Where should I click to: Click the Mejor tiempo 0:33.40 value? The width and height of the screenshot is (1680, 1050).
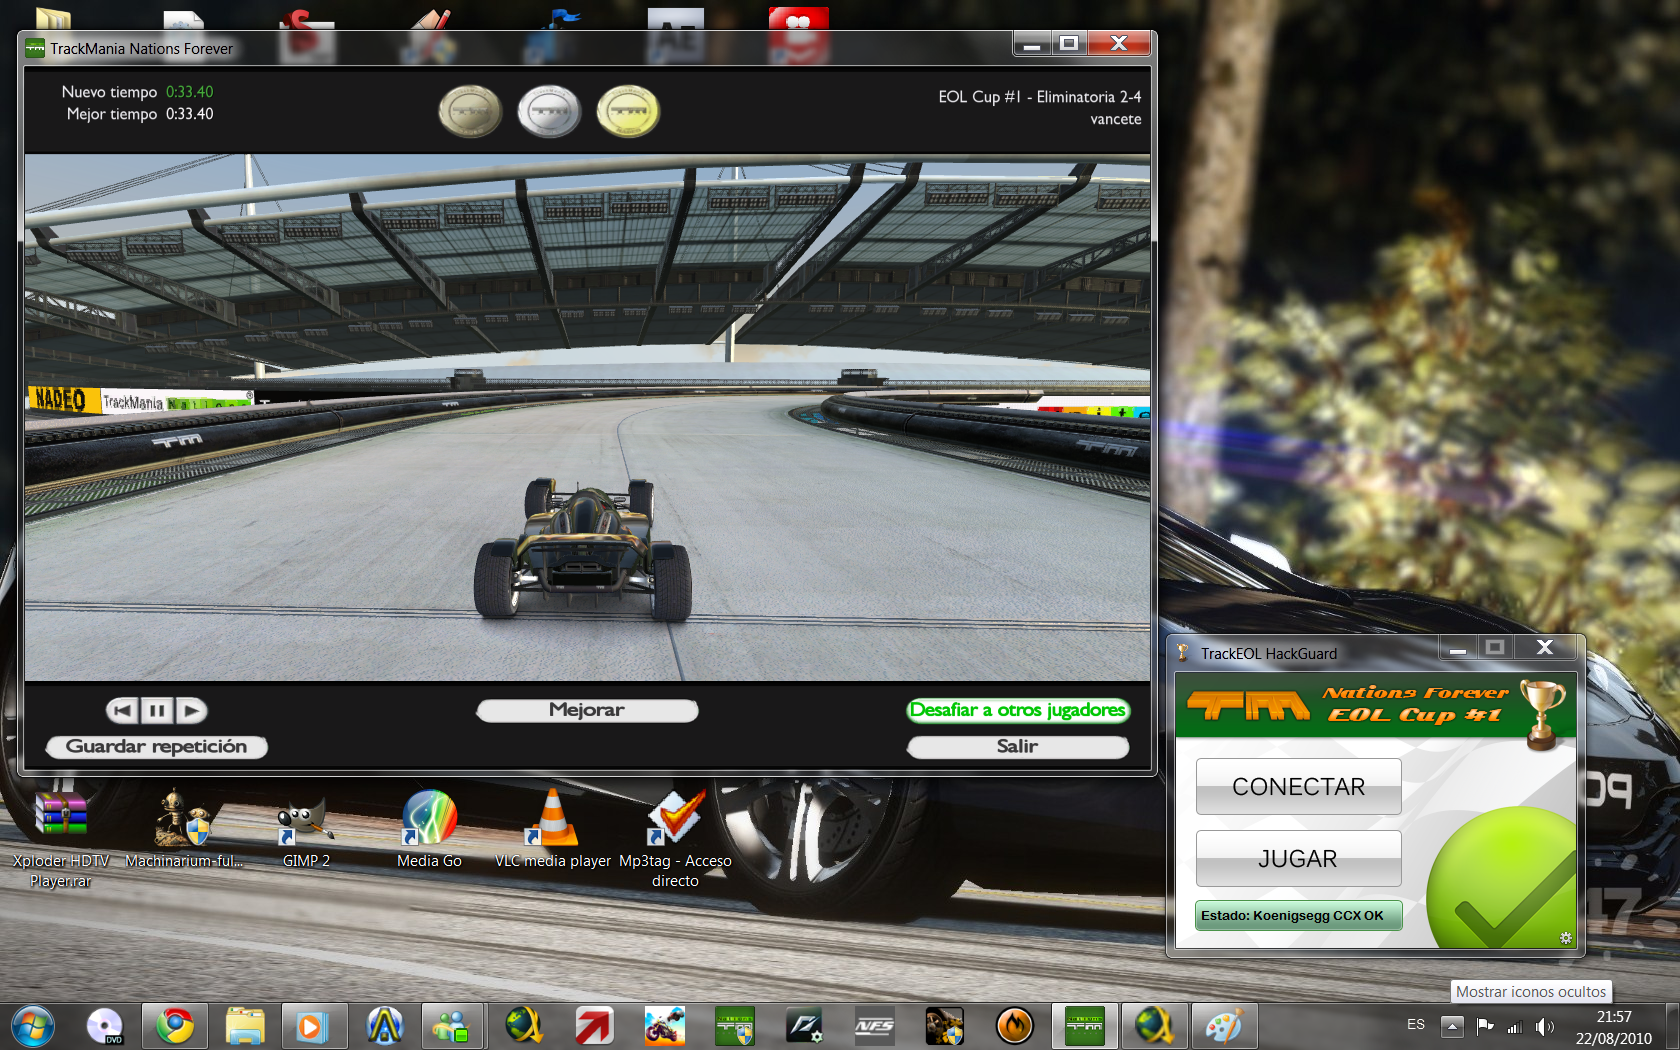click(189, 114)
